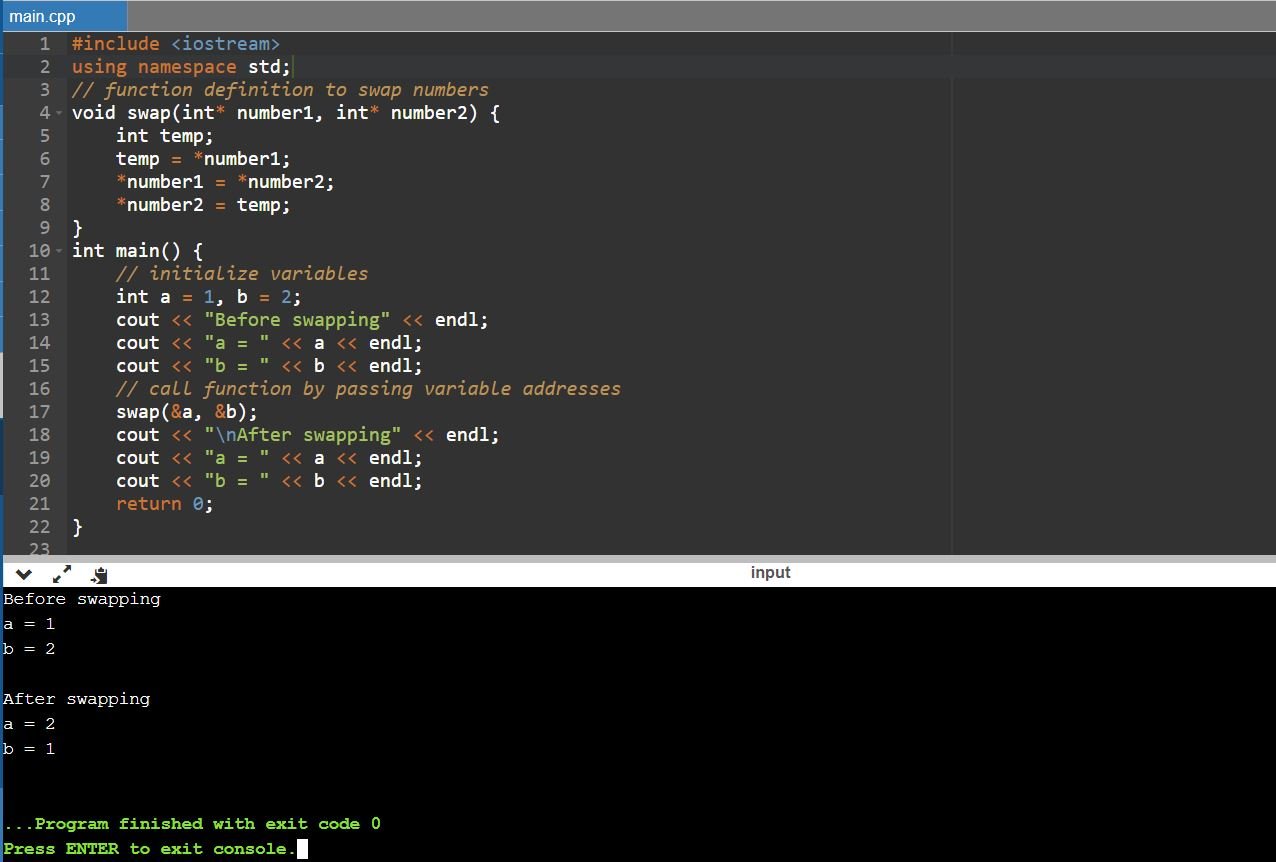Screen dimensions: 1276x862
Task: Collapse the console with the chevron icon
Action: pos(24,574)
